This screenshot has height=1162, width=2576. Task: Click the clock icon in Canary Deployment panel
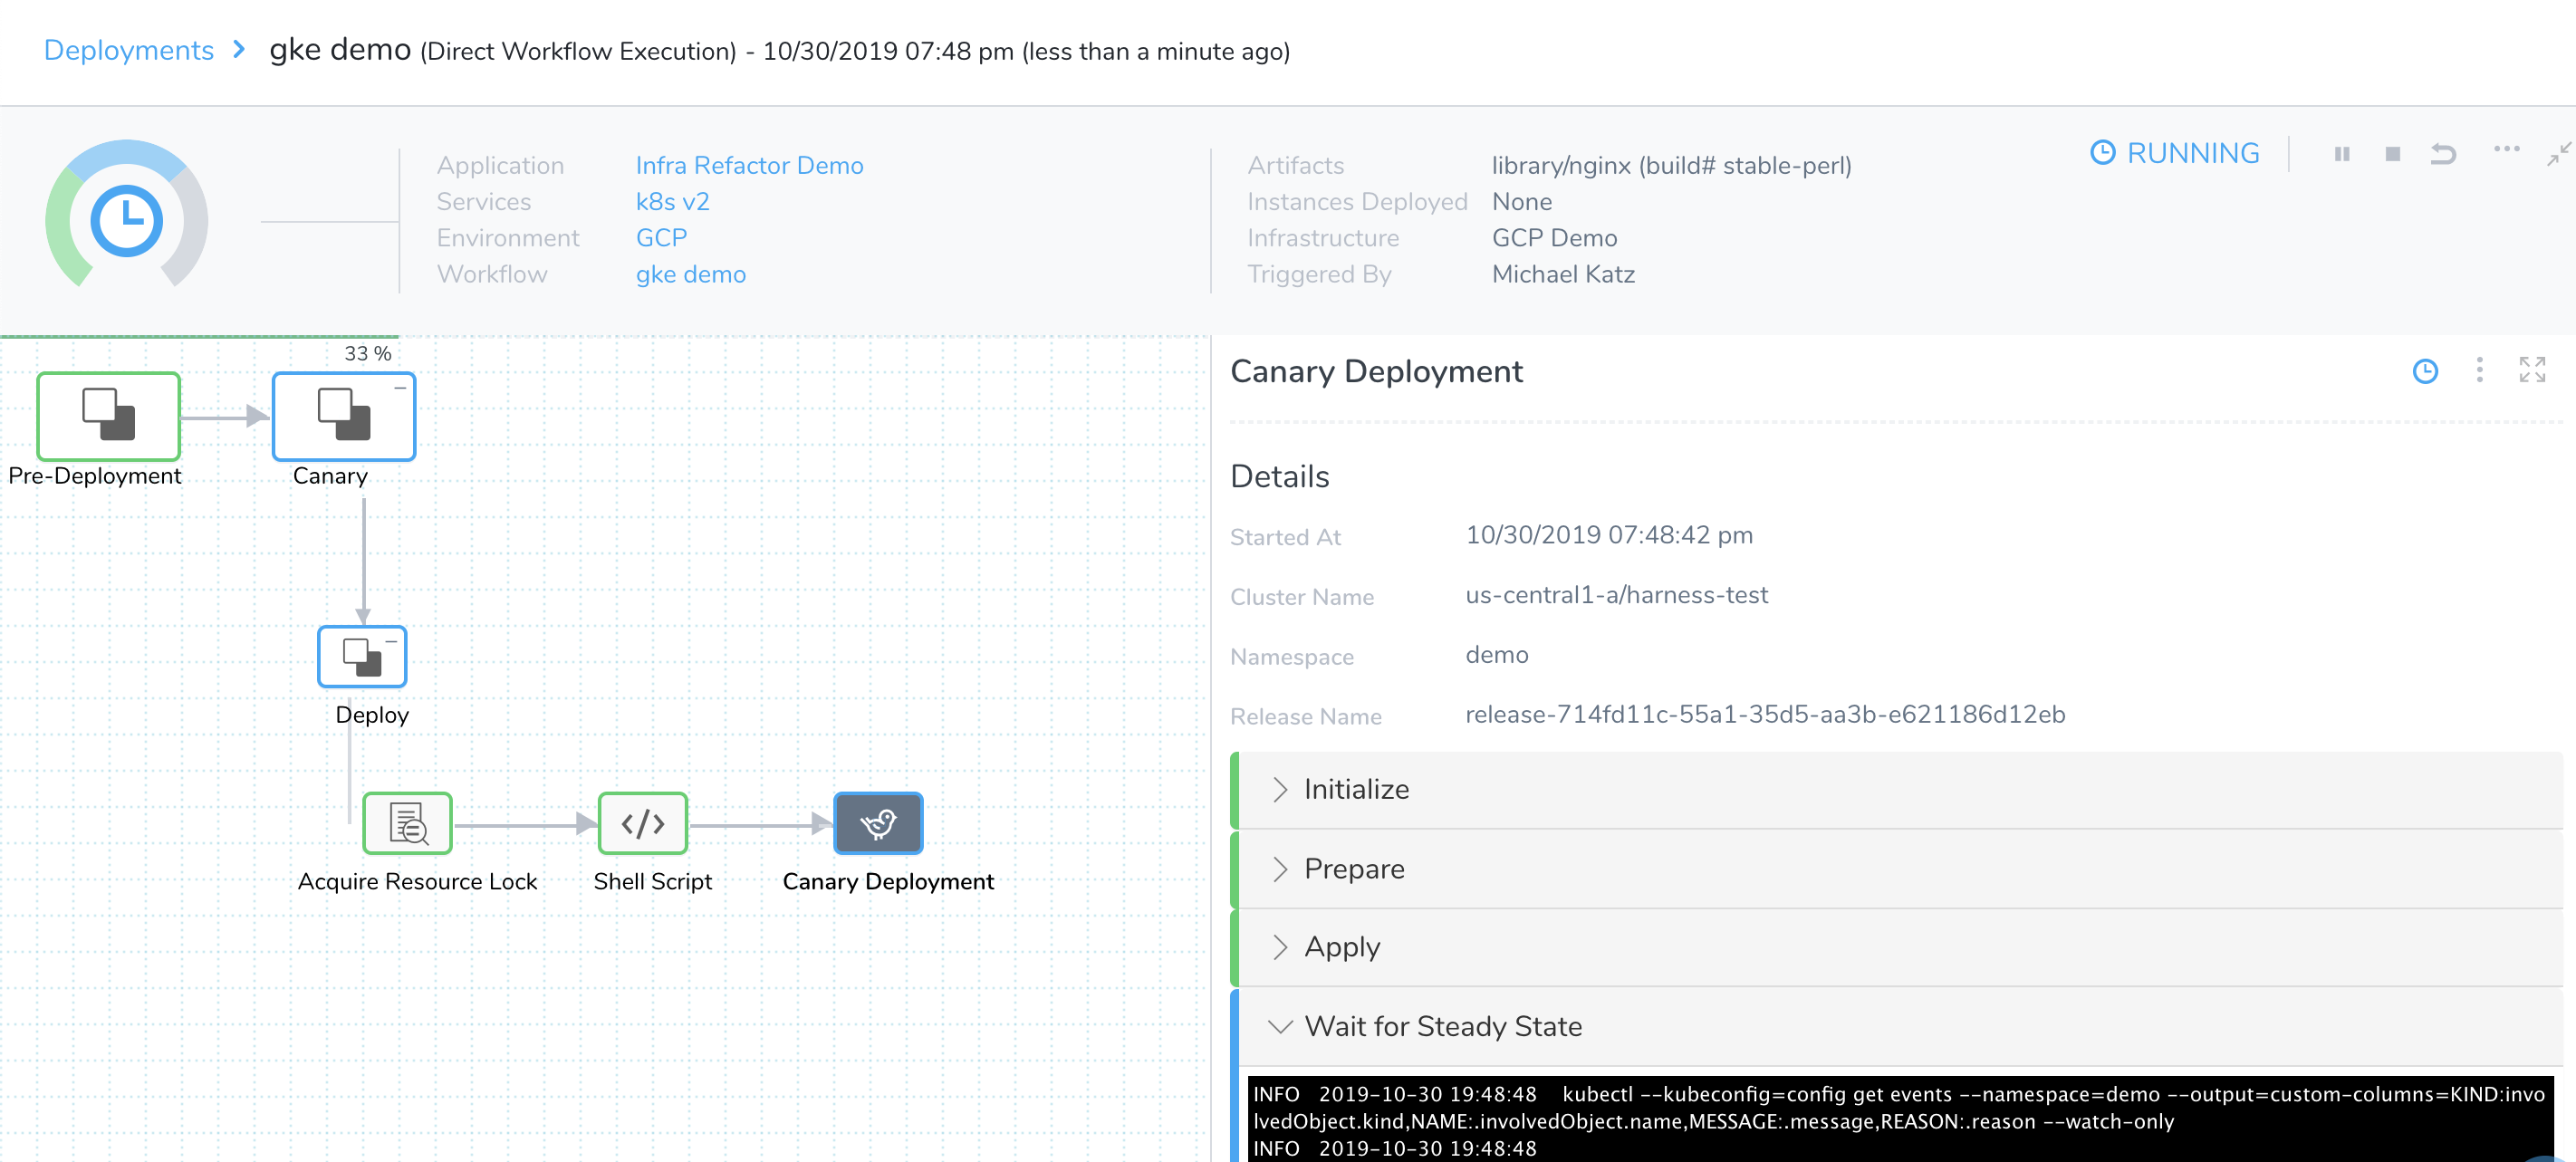[x=2425, y=371]
